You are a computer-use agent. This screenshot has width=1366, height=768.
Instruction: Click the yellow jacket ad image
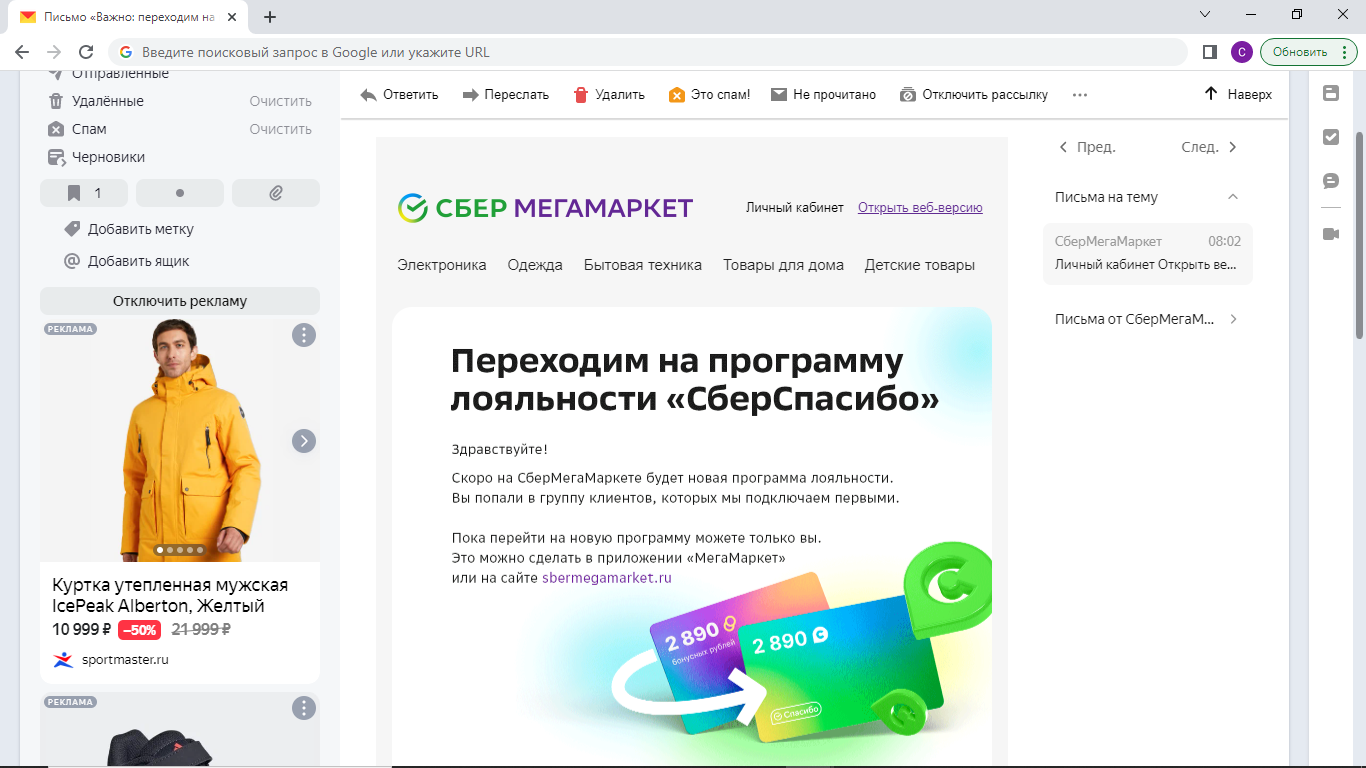coord(180,440)
